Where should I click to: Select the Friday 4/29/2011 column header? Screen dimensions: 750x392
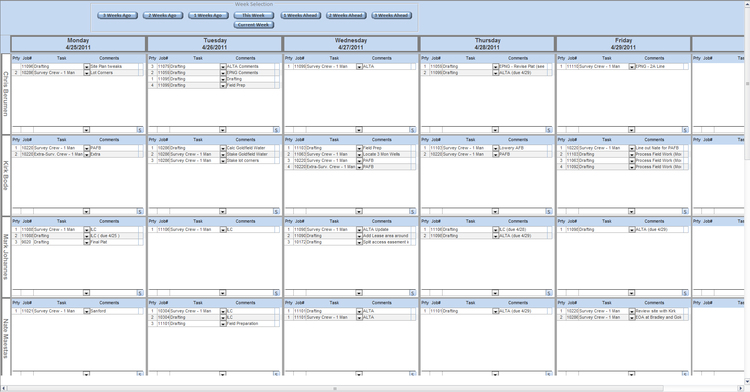point(623,44)
